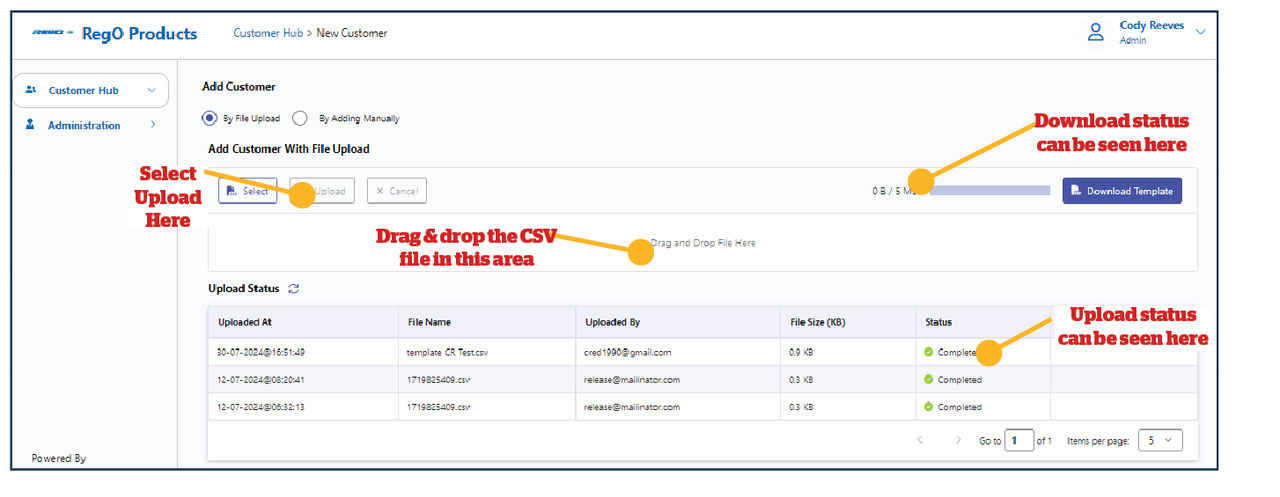Open the Items per page dropdown
Screen dimensions: 1280x497
click(1159, 440)
